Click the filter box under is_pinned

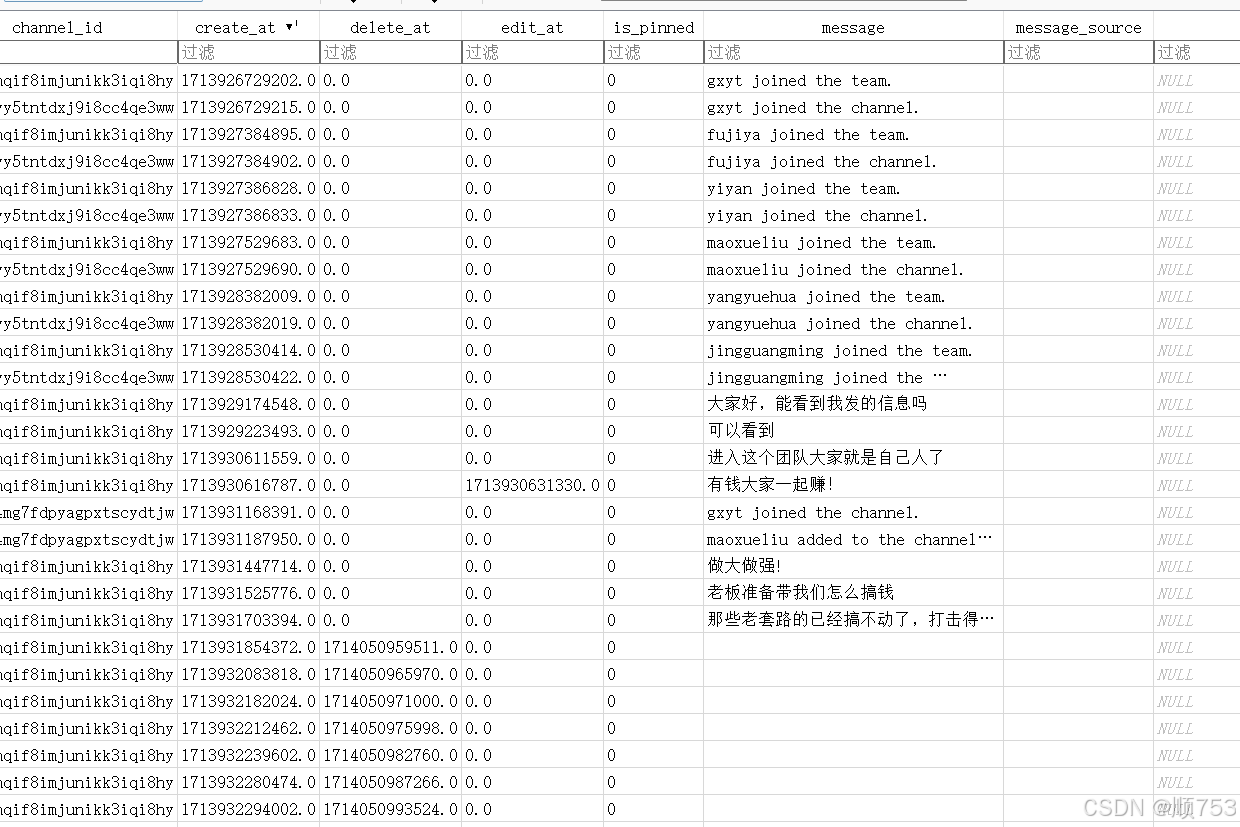tap(653, 52)
